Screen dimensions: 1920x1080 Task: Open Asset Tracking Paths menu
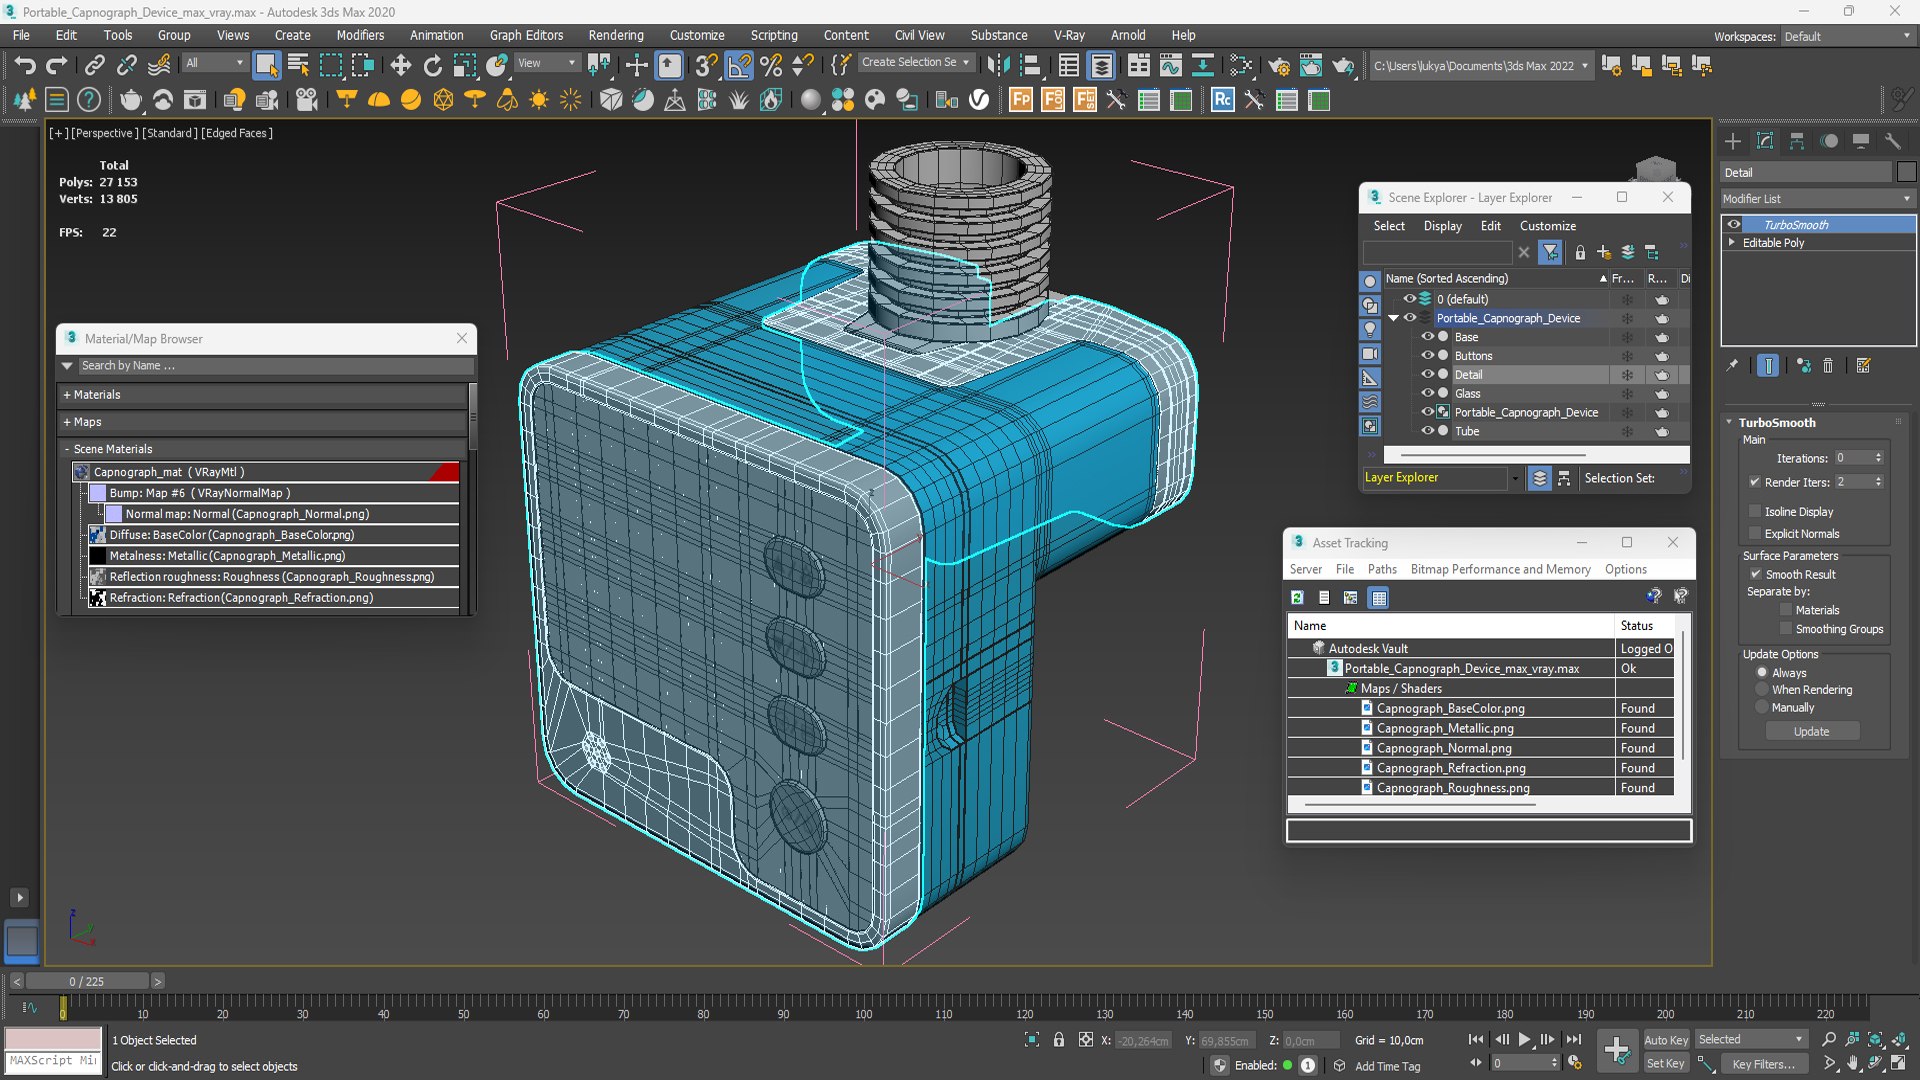pos(1382,569)
